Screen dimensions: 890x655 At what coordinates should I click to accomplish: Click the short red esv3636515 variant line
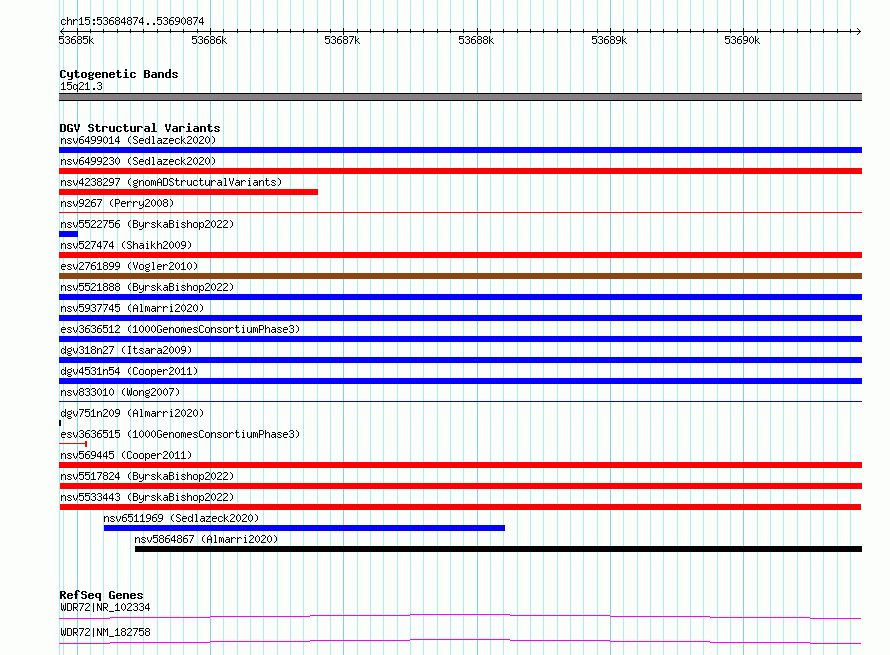[x=73, y=443]
